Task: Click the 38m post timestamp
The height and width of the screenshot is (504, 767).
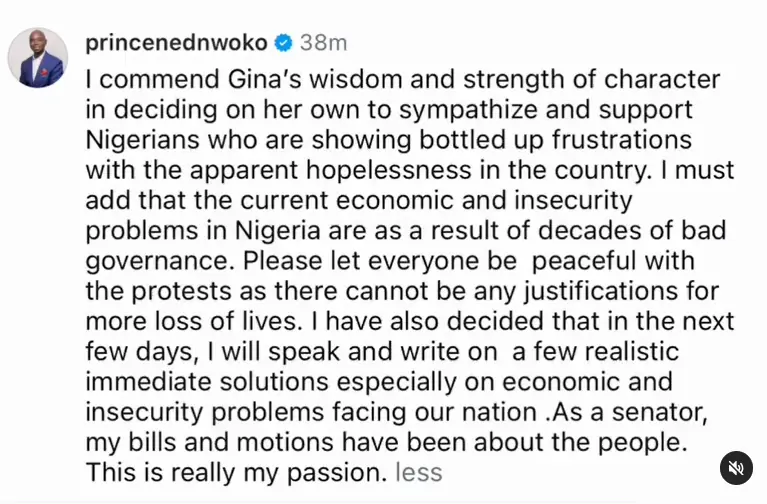Action: tap(323, 43)
